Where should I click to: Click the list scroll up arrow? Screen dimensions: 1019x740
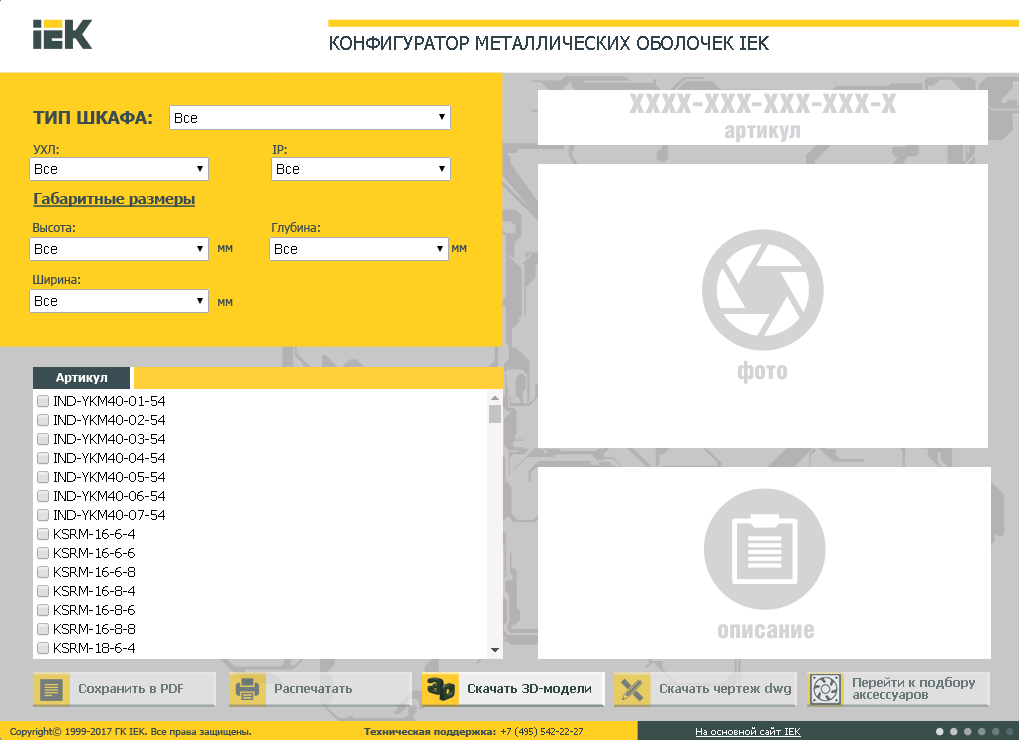click(x=495, y=398)
